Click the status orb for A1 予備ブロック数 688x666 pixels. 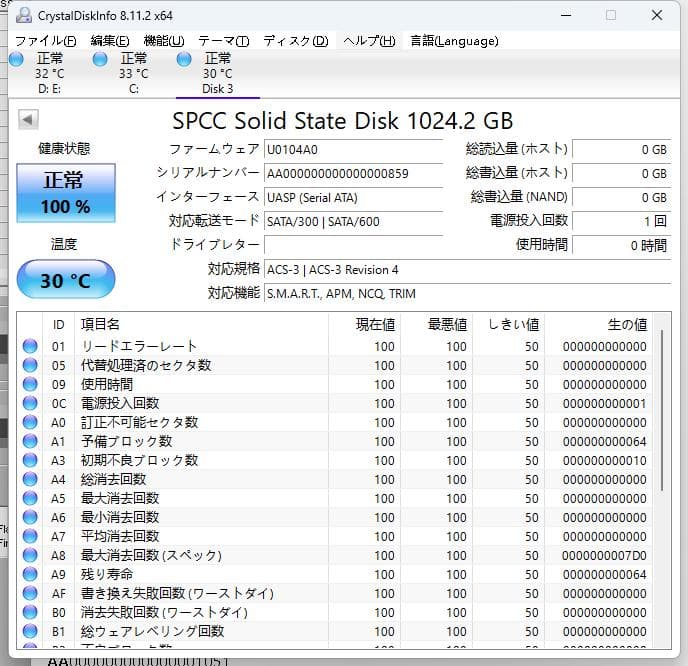(30, 441)
